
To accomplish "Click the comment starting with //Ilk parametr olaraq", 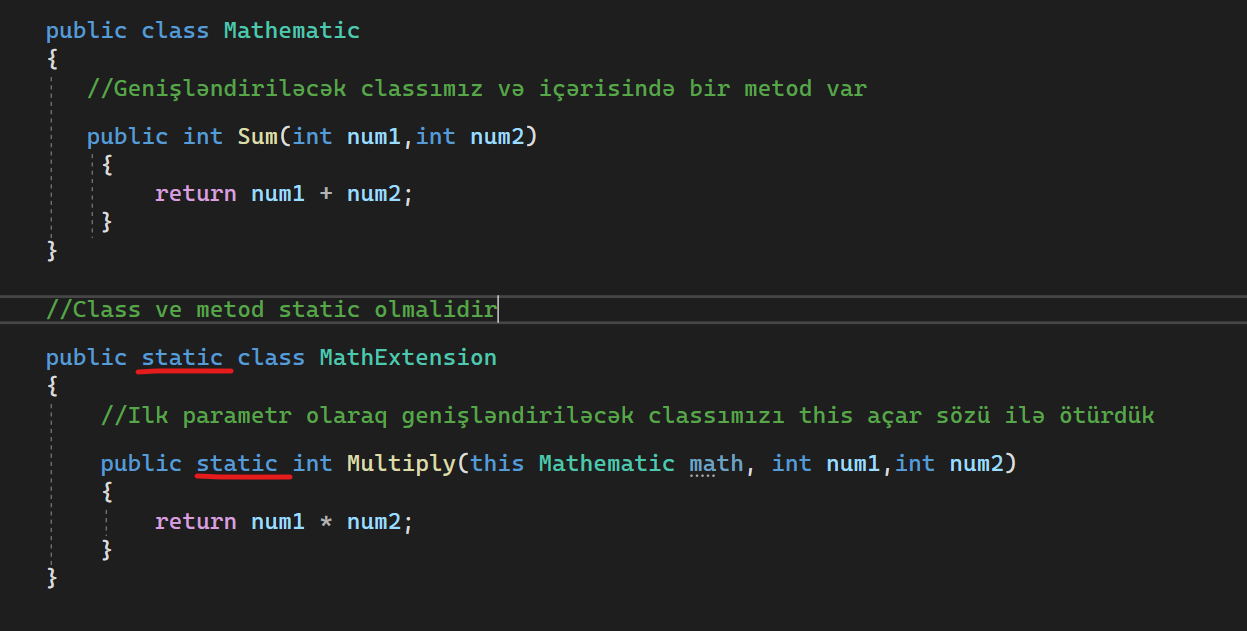I will [628, 414].
